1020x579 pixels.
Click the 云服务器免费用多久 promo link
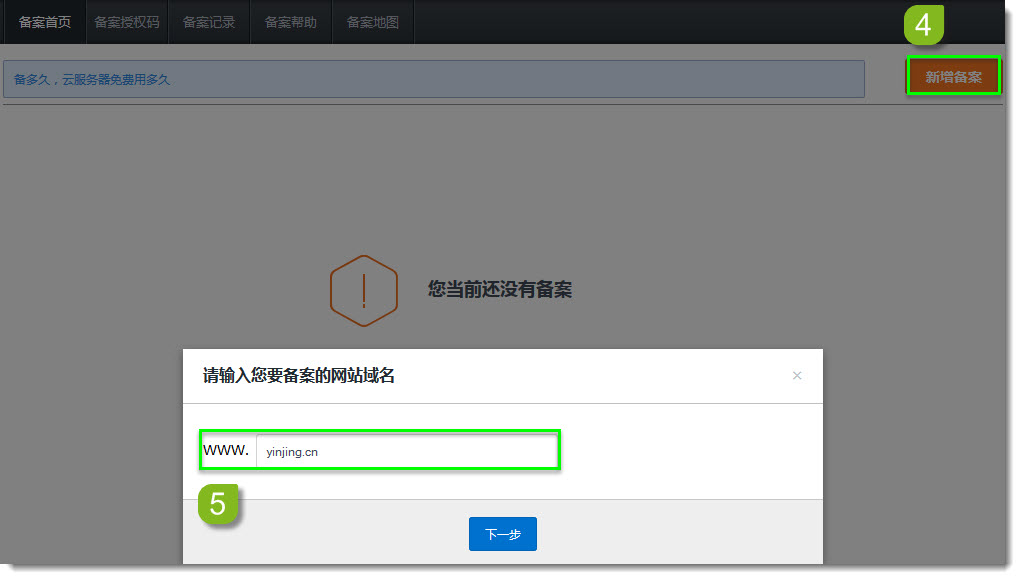[116, 79]
